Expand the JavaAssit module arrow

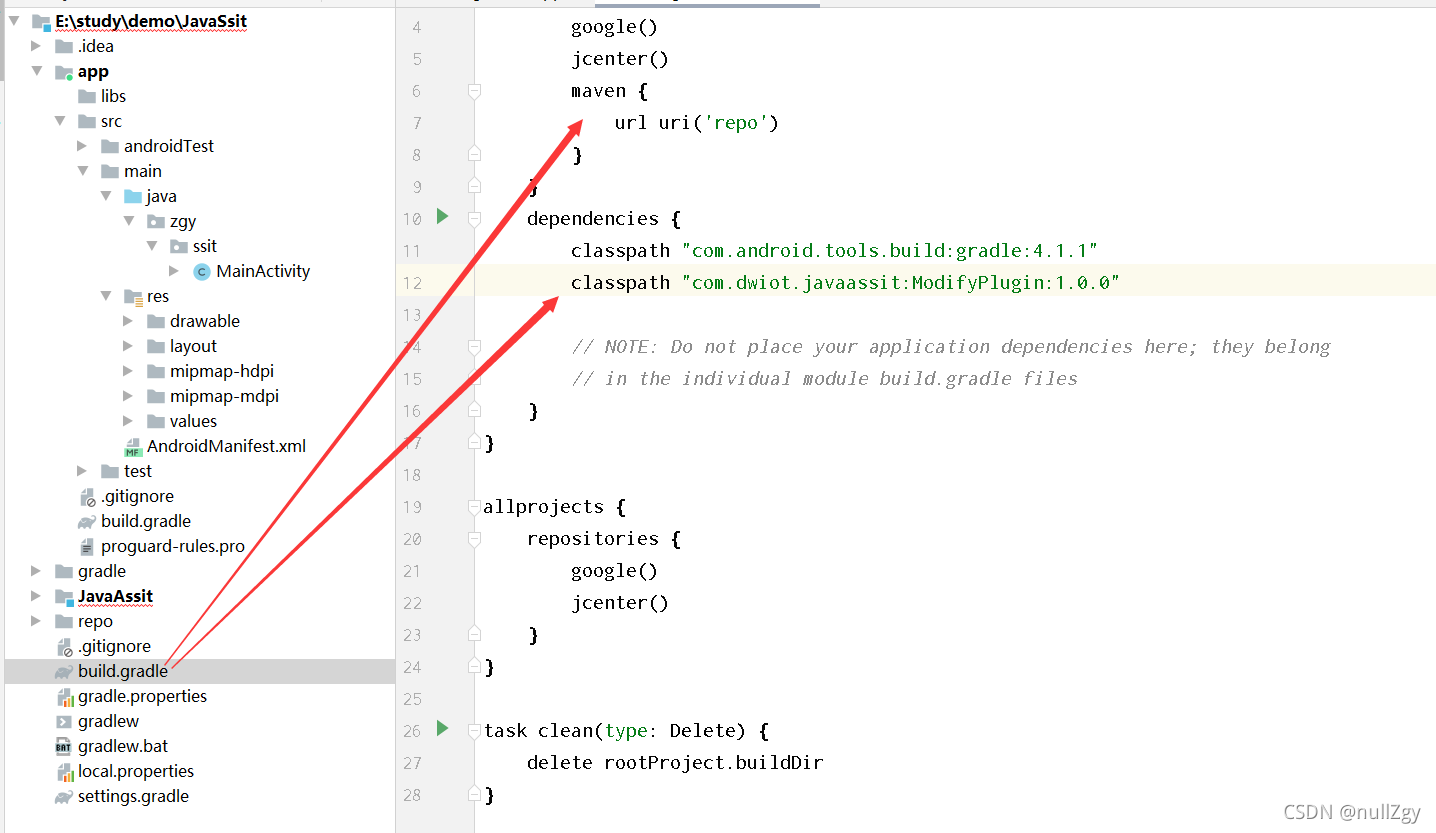36,596
